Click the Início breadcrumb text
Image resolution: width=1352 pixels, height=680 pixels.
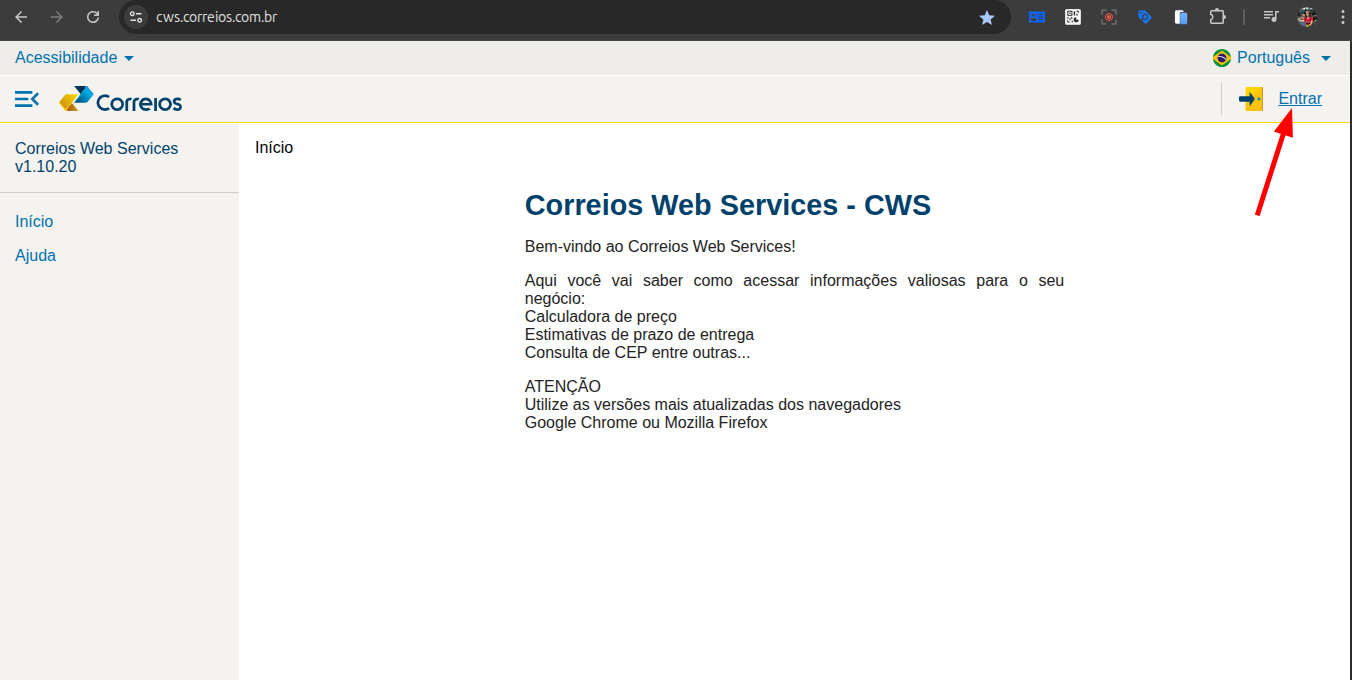coord(274,148)
